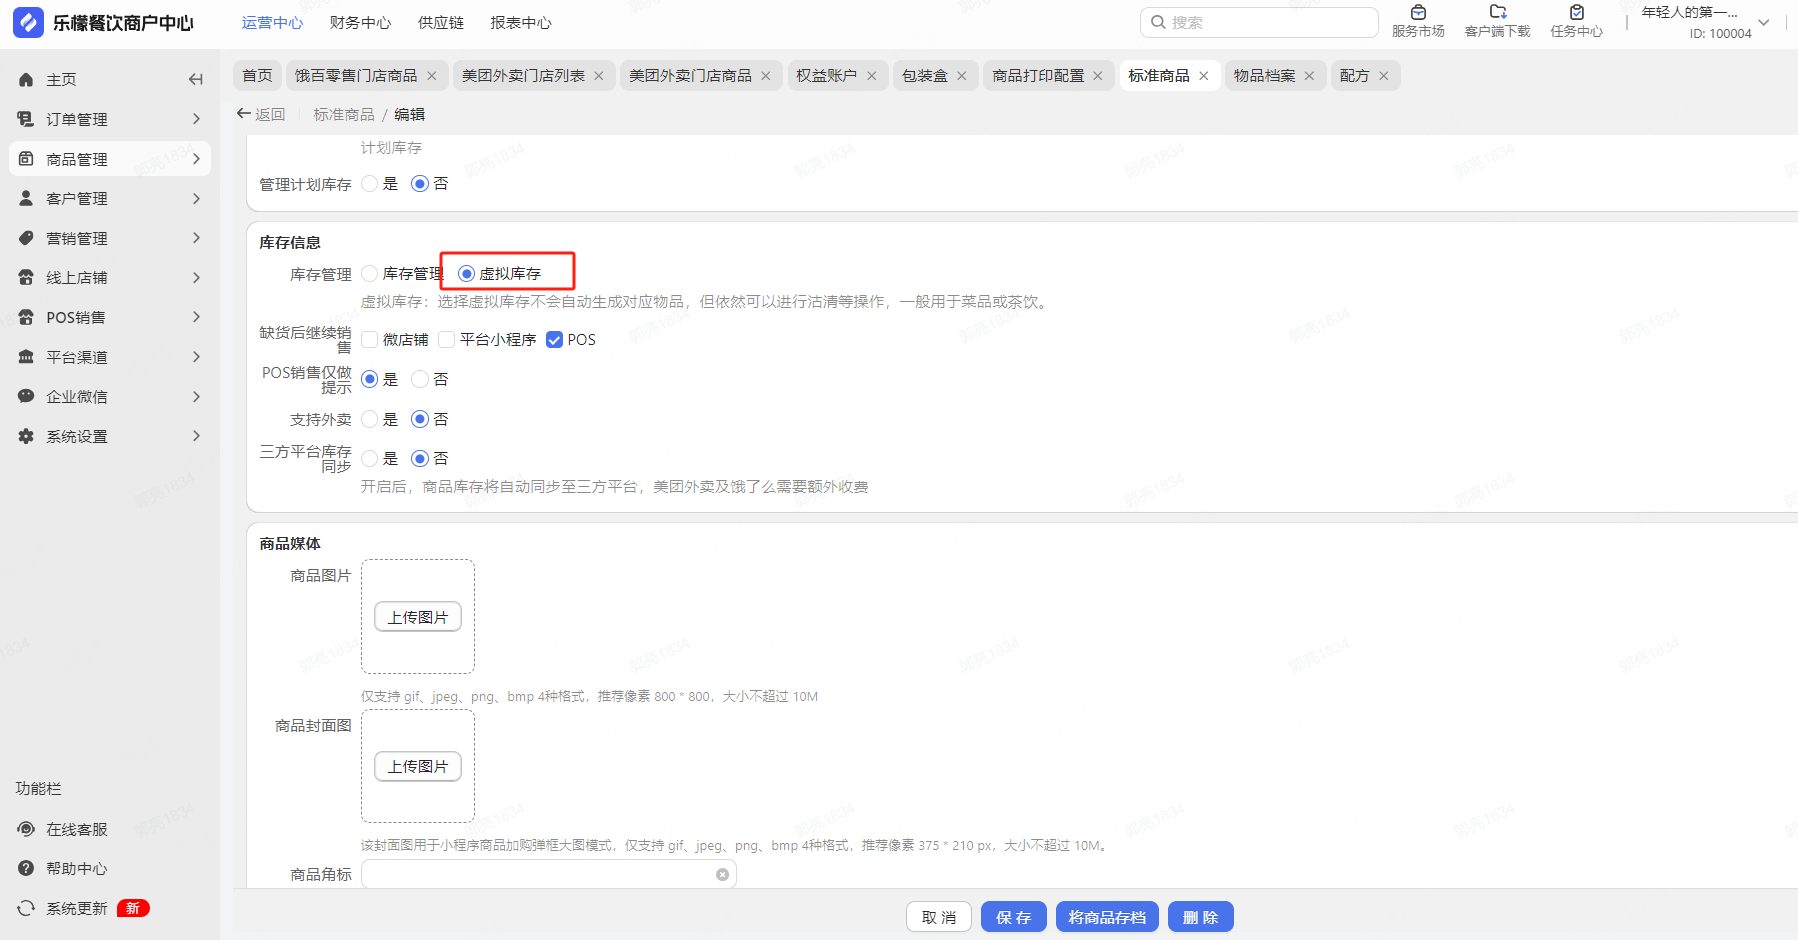Click the 乐檬餐饮商户中心 logo icon
The image size is (1798, 940).
28,22
